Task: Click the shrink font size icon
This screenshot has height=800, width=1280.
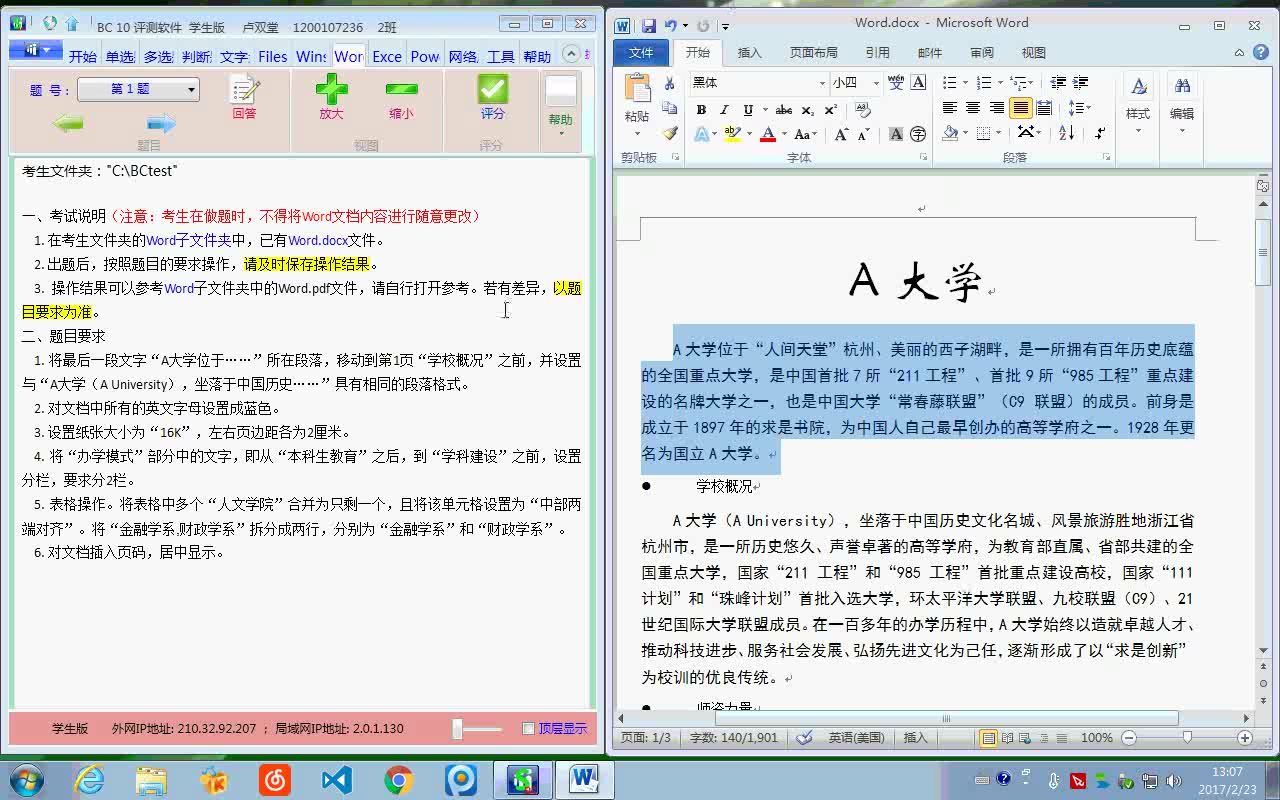Action: (x=865, y=134)
